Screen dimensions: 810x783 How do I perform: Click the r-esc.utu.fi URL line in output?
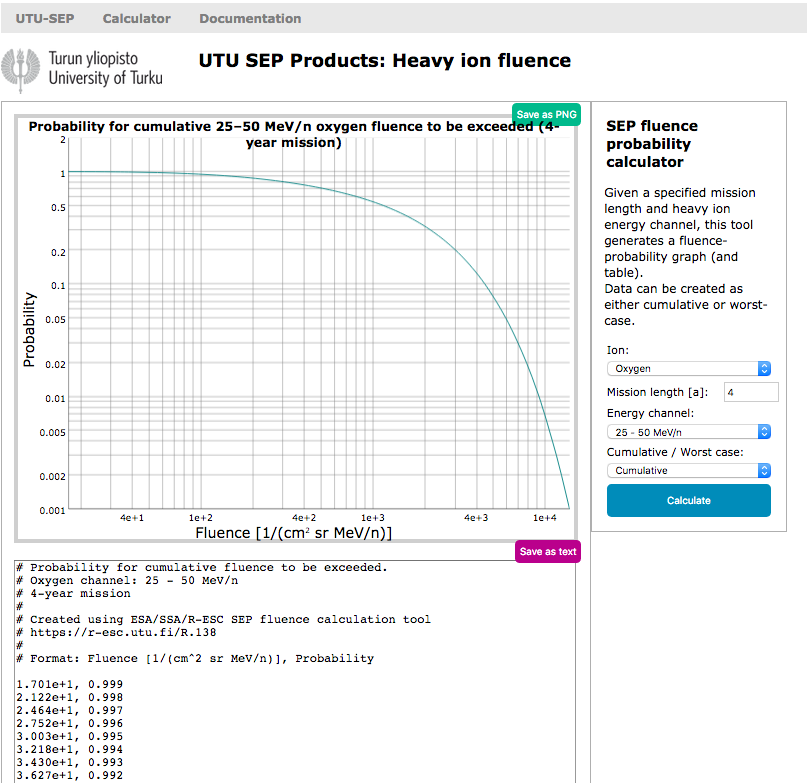[123, 632]
